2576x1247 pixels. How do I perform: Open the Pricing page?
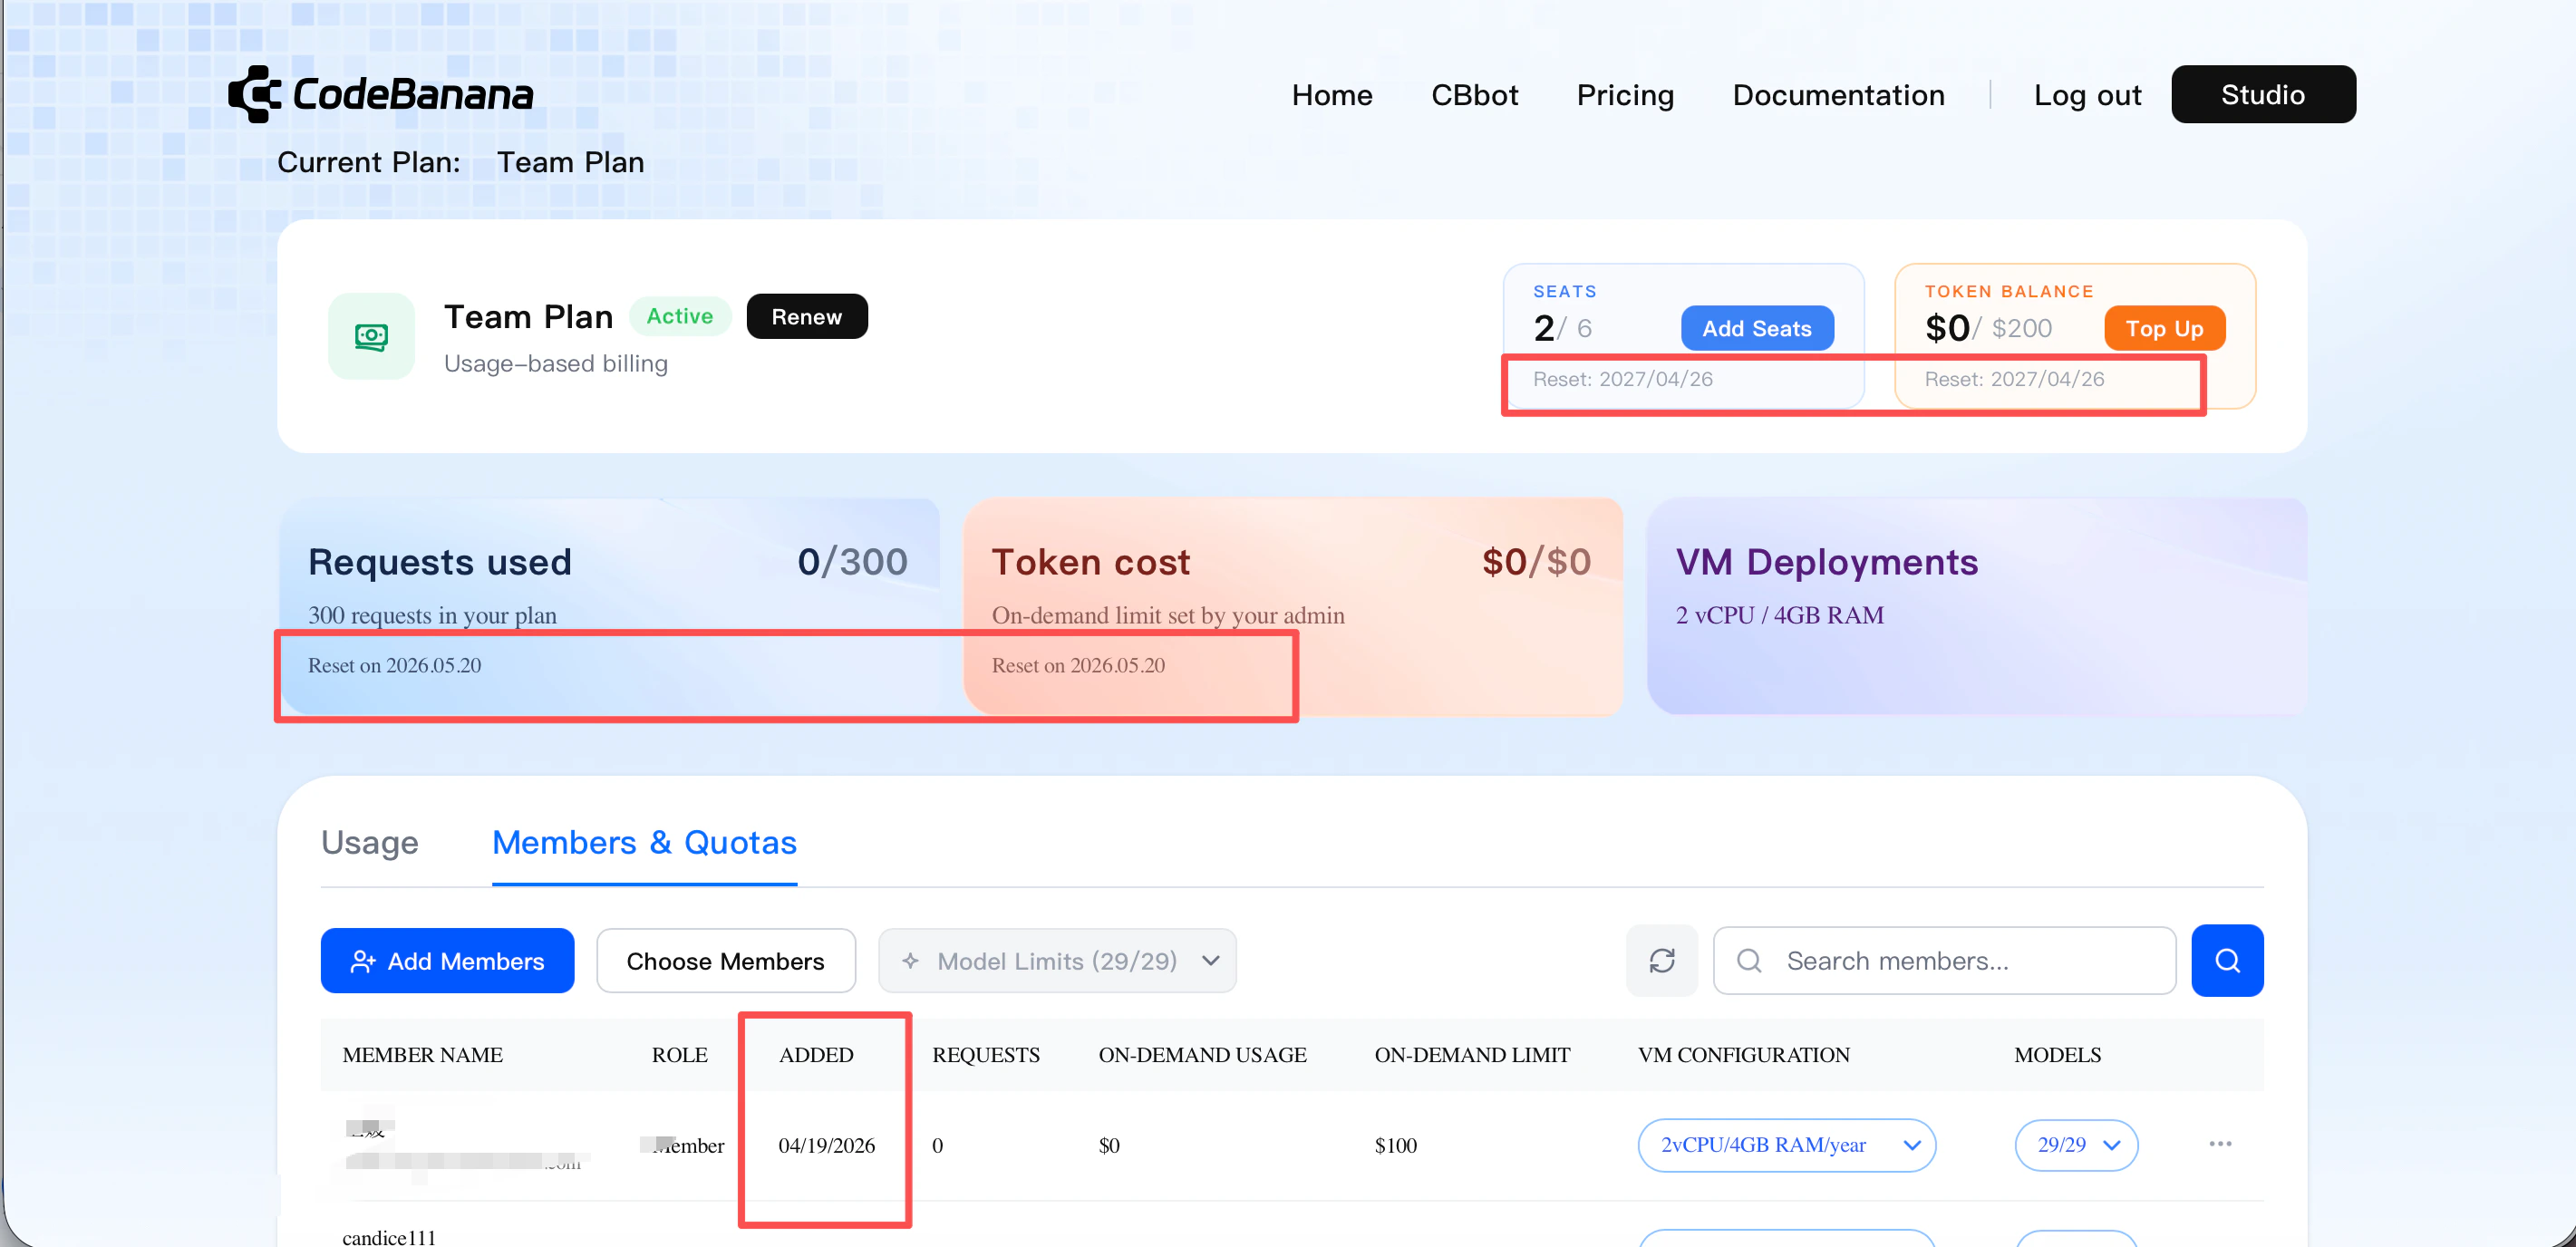[x=1625, y=95]
